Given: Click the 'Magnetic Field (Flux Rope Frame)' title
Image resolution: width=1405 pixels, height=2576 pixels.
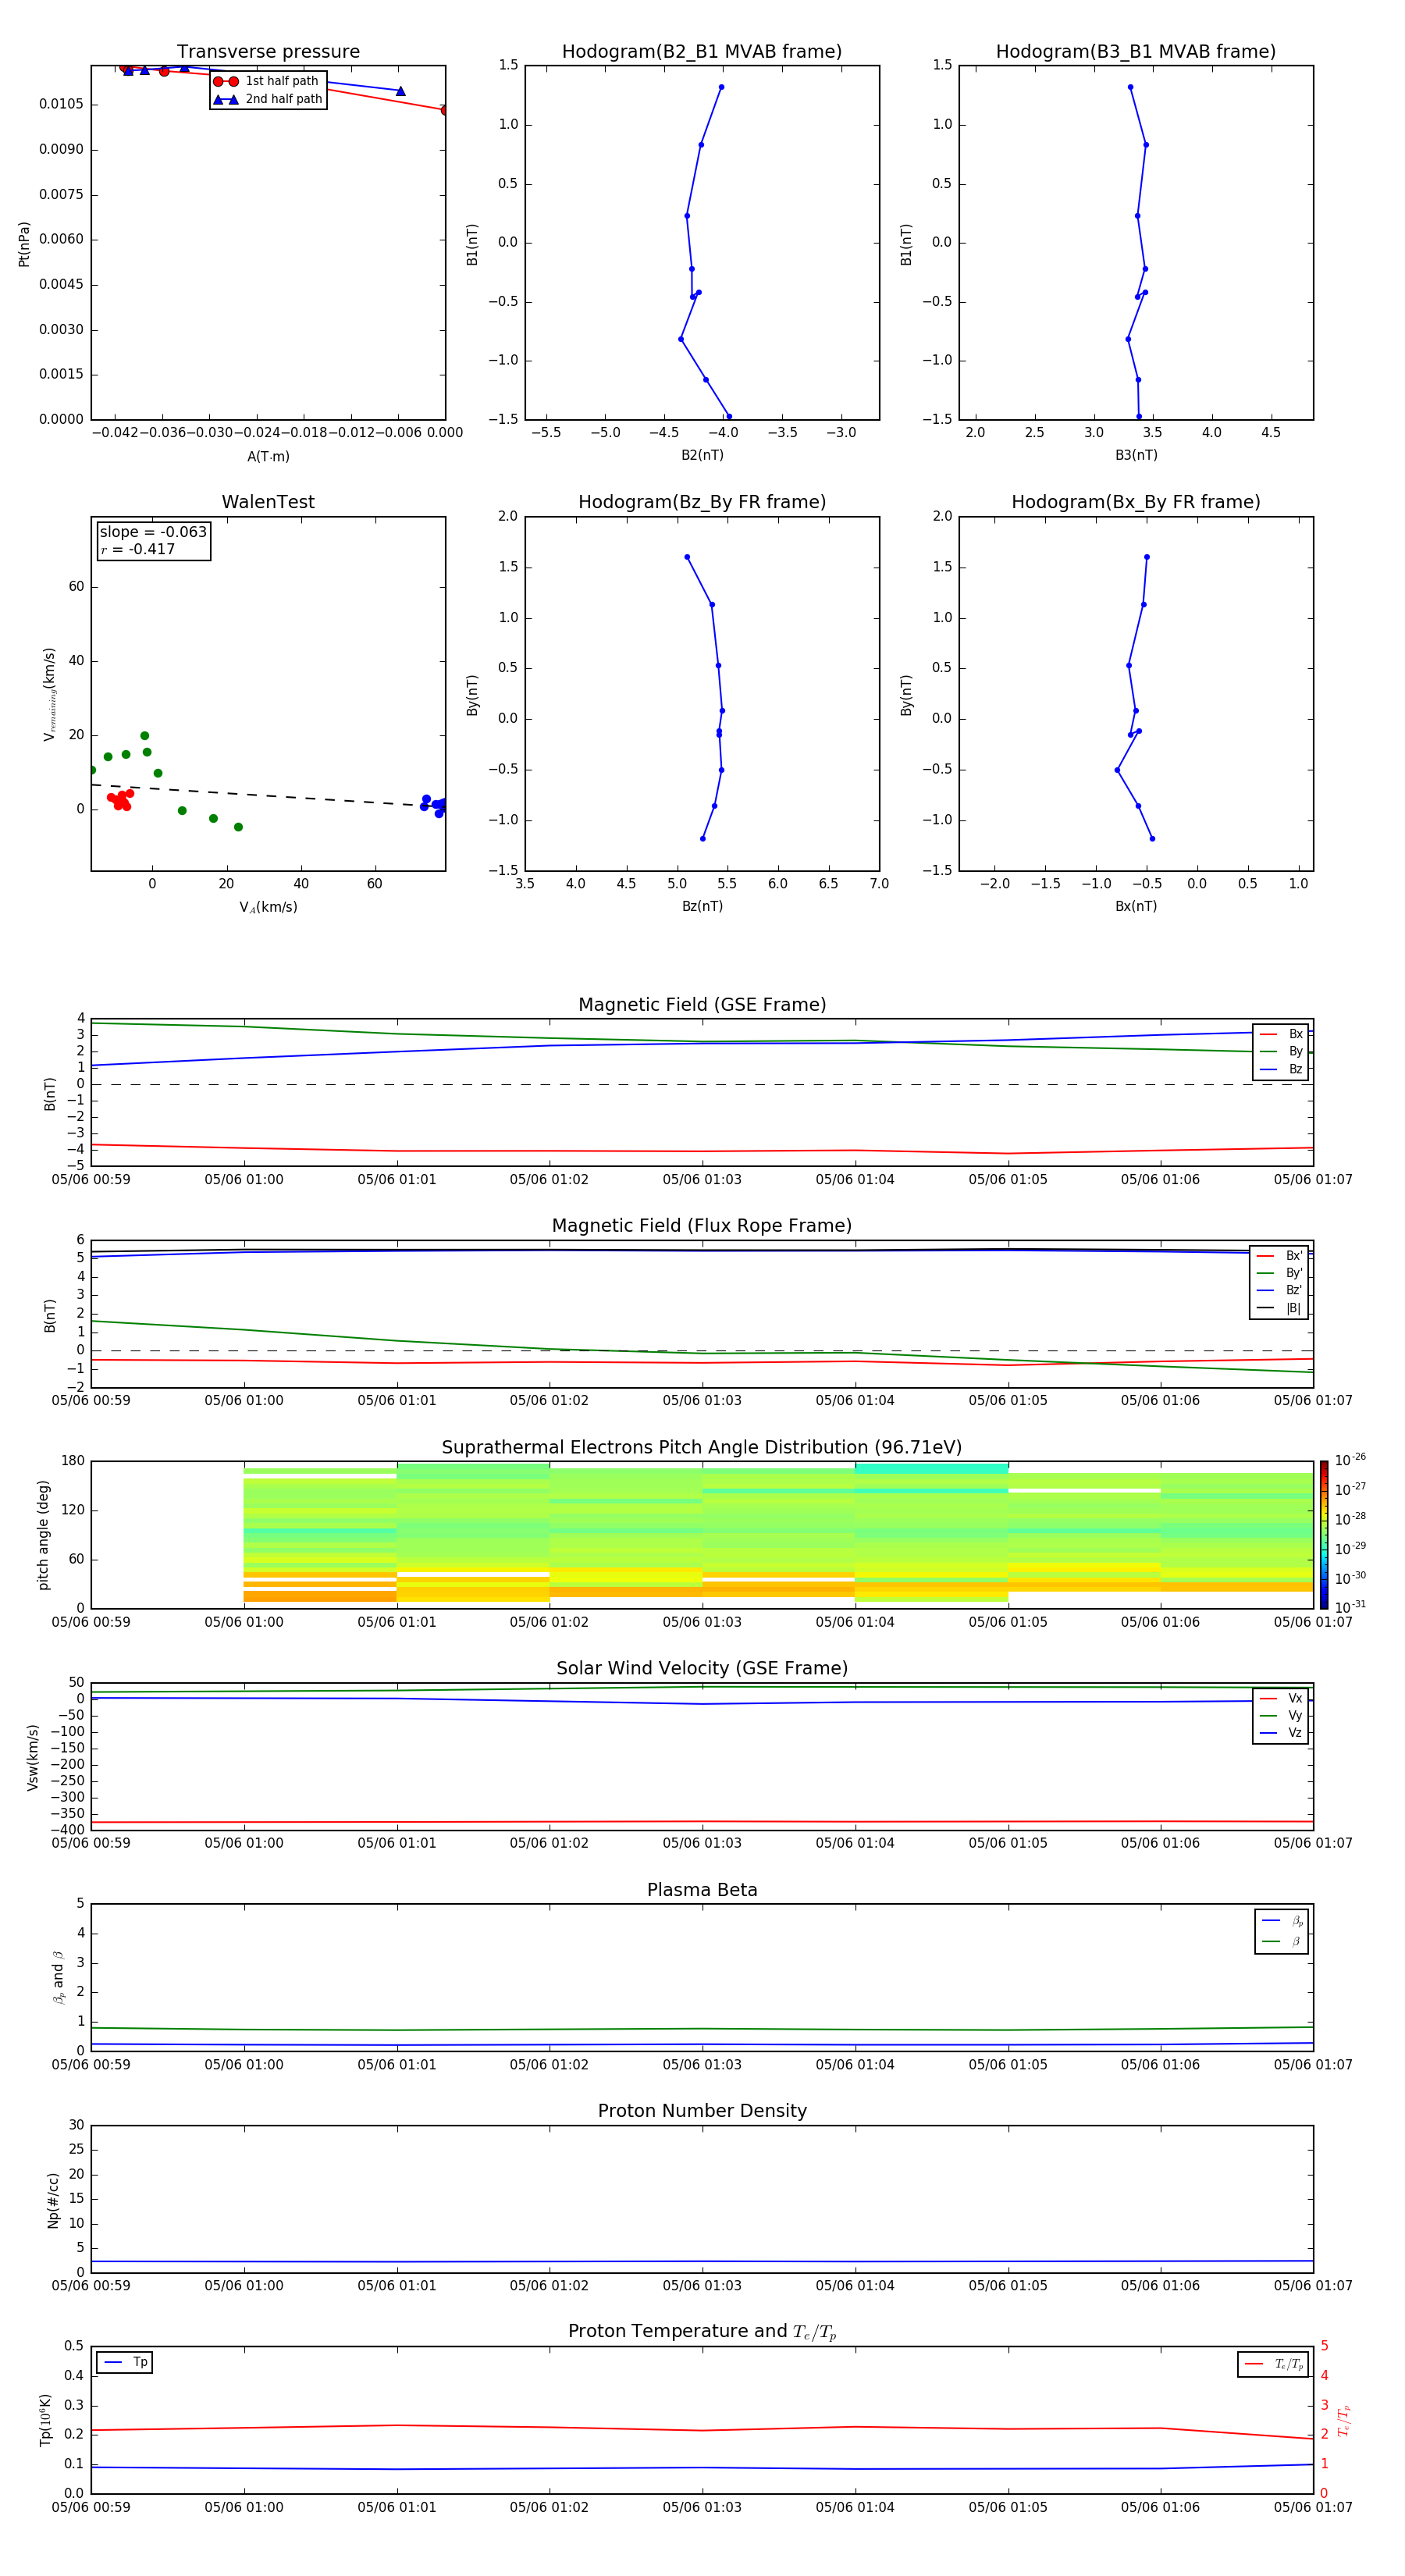Looking at the screenshot, I should tap(702, 1226).
